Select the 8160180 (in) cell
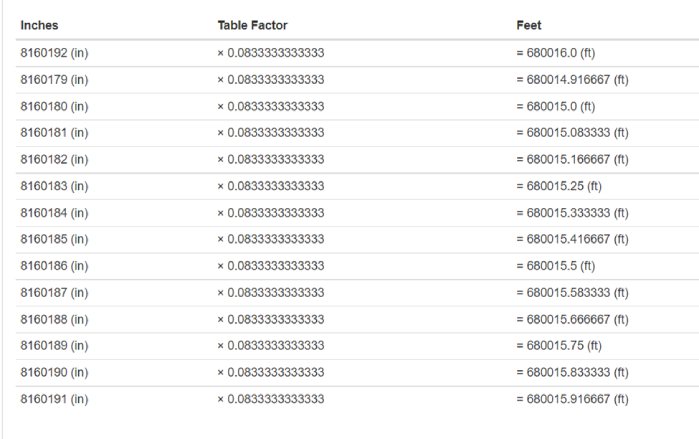 click(x=54, y=107)
